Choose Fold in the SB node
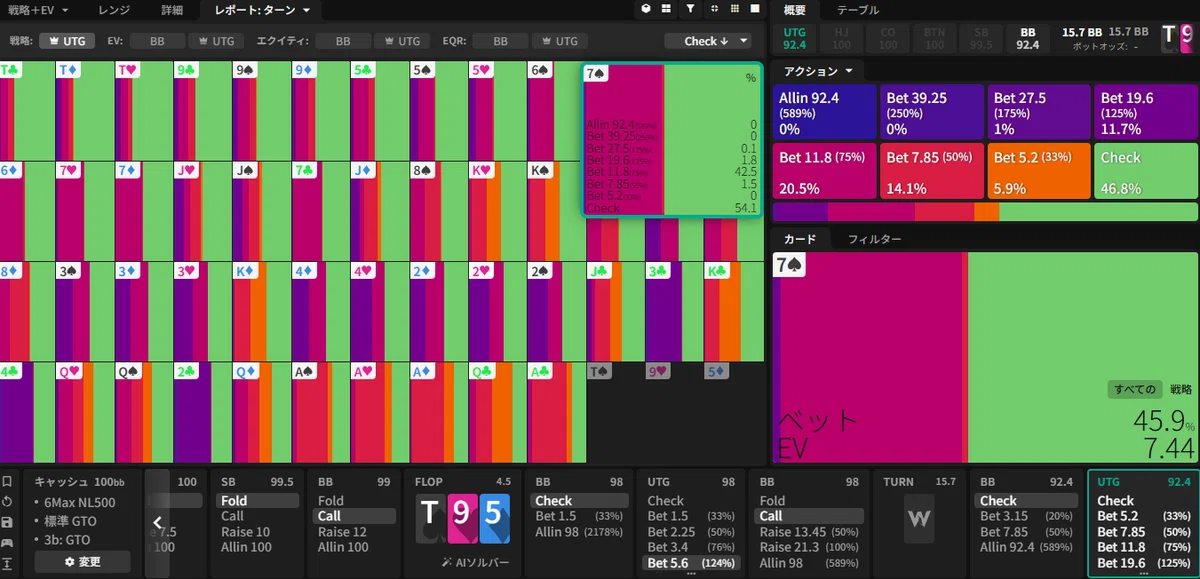This screenshot has width=1200, height=579. [x=258, y=501]
